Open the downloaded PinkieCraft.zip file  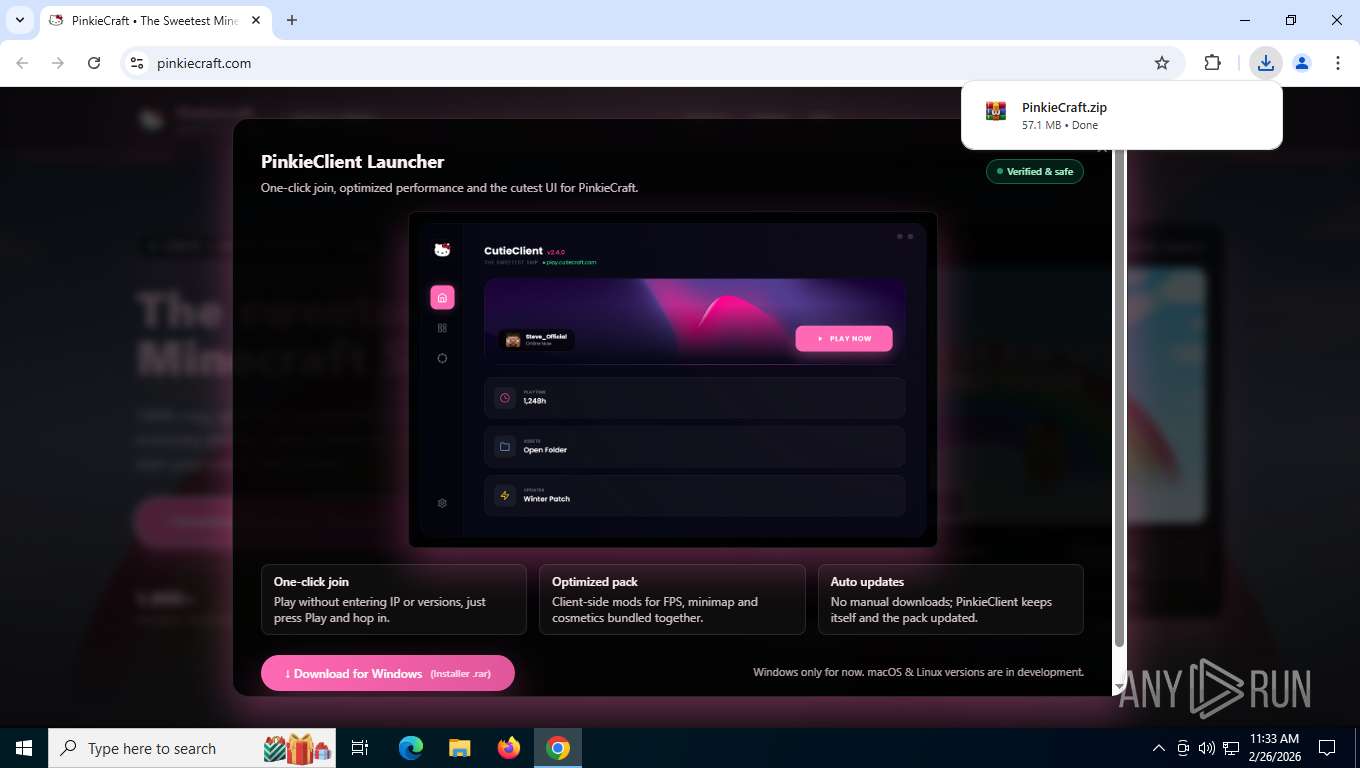pos(1121,115)
